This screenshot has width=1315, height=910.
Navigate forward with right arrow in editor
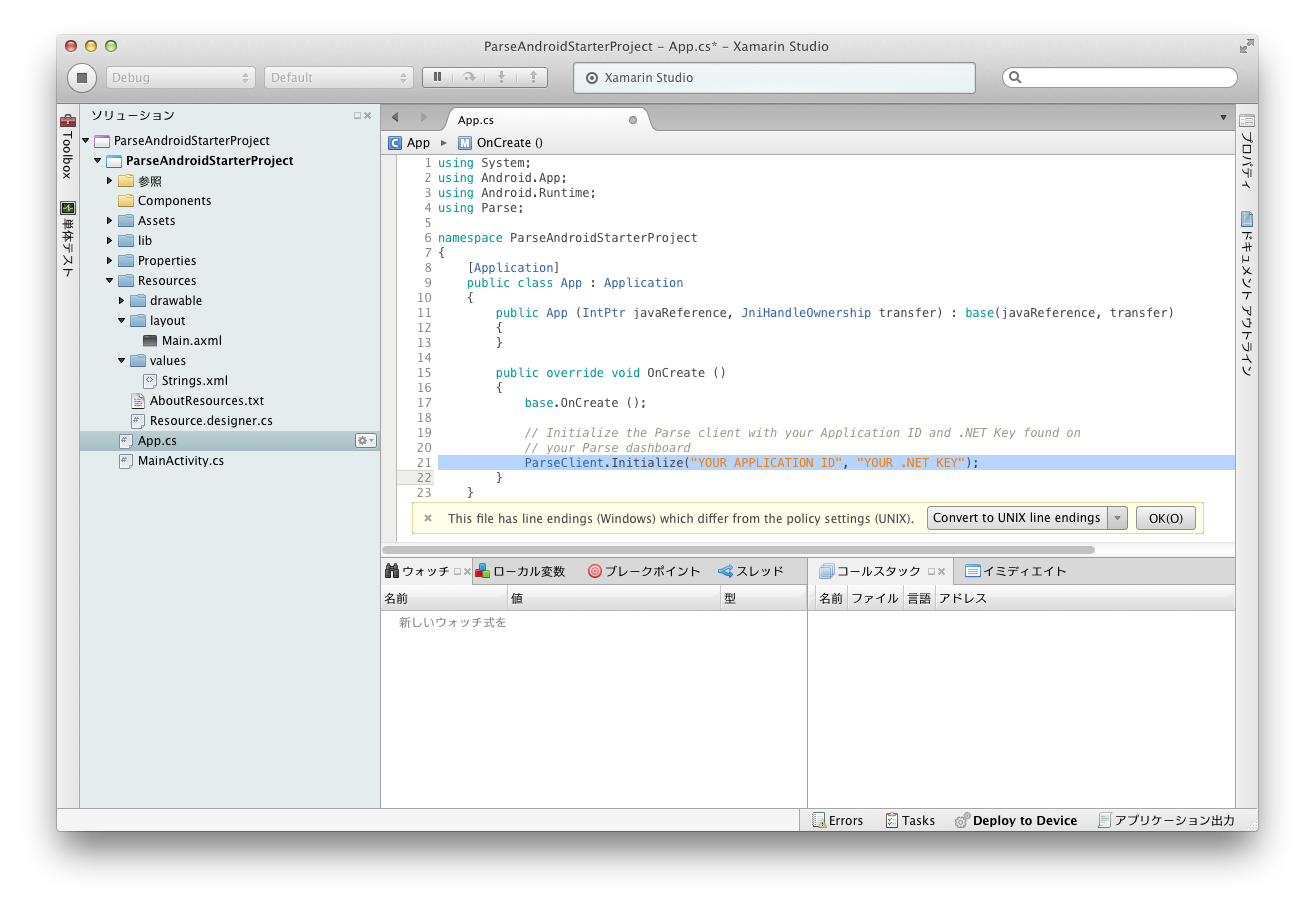click(424, 118)
